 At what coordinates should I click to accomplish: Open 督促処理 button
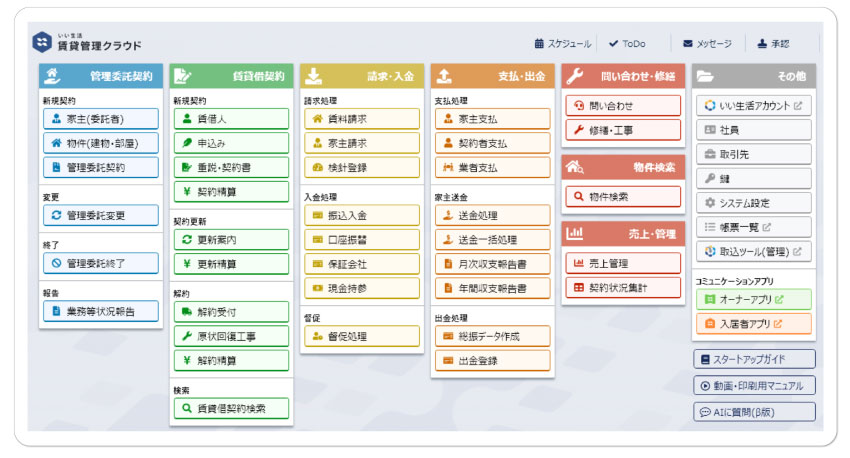(x=362, y=337)
